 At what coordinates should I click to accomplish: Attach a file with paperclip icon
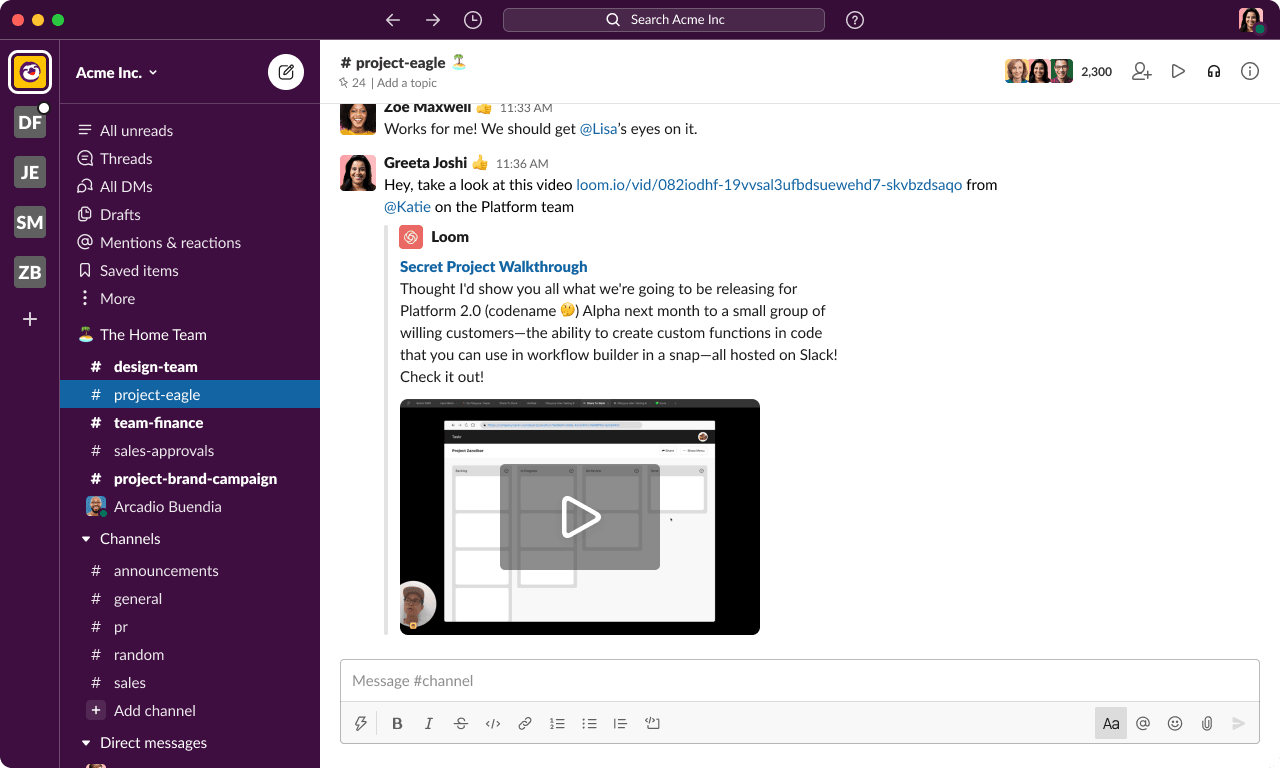click(1207, 723)
